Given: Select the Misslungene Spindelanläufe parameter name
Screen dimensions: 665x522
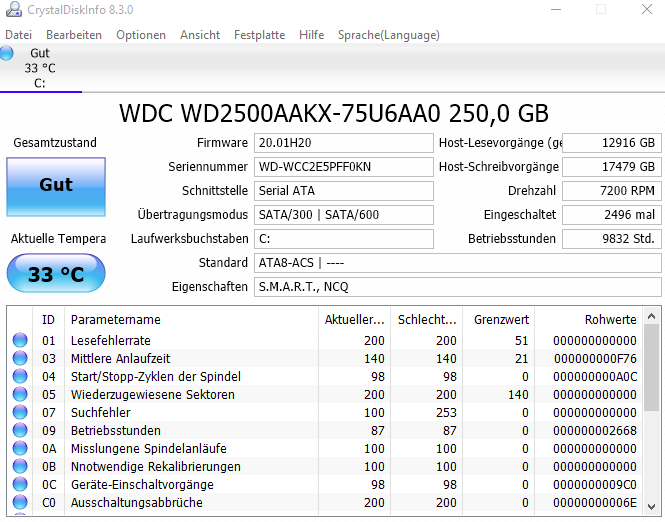Looking at the screenshot, I should [148, 449].
